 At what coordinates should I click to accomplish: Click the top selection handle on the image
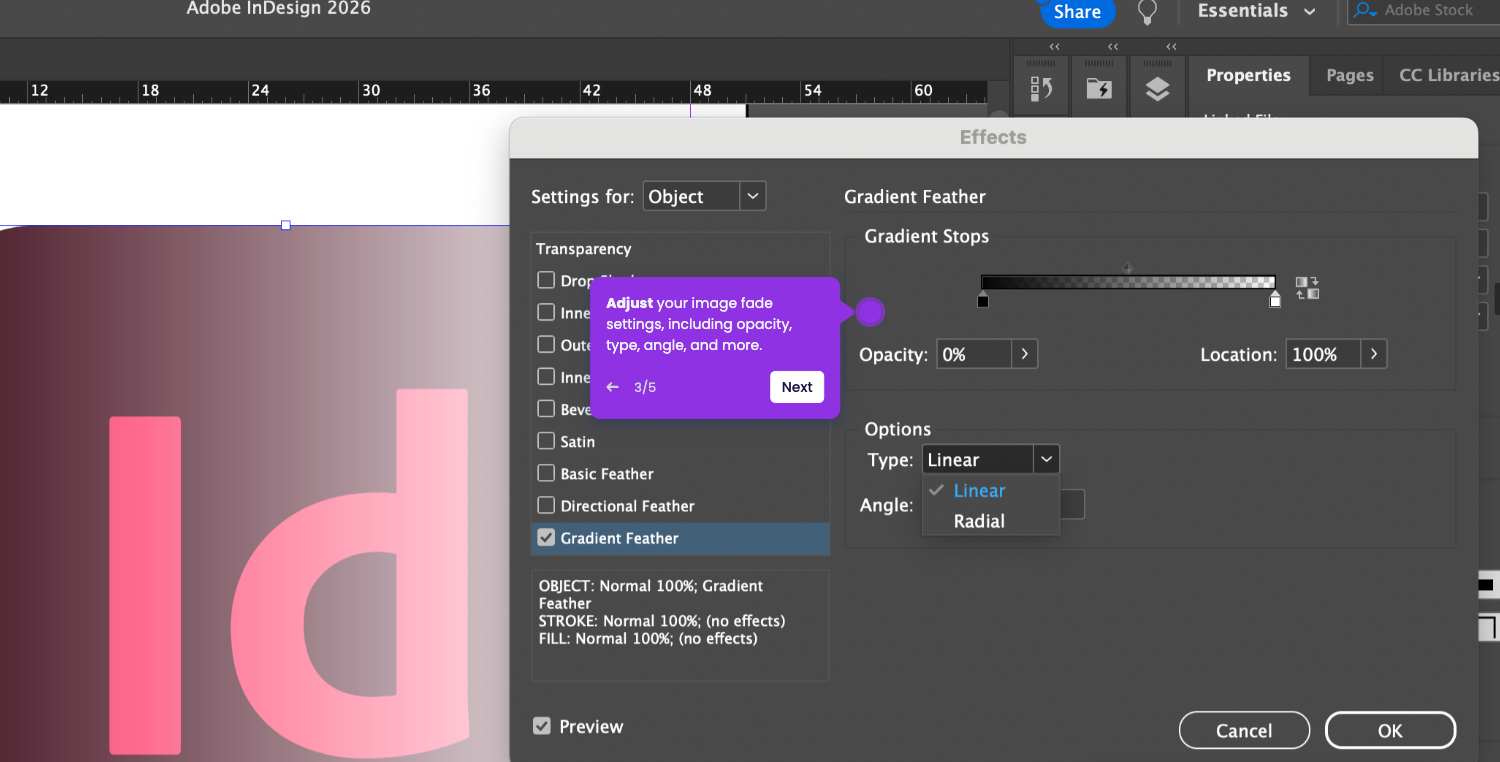(x=286, y=225)
